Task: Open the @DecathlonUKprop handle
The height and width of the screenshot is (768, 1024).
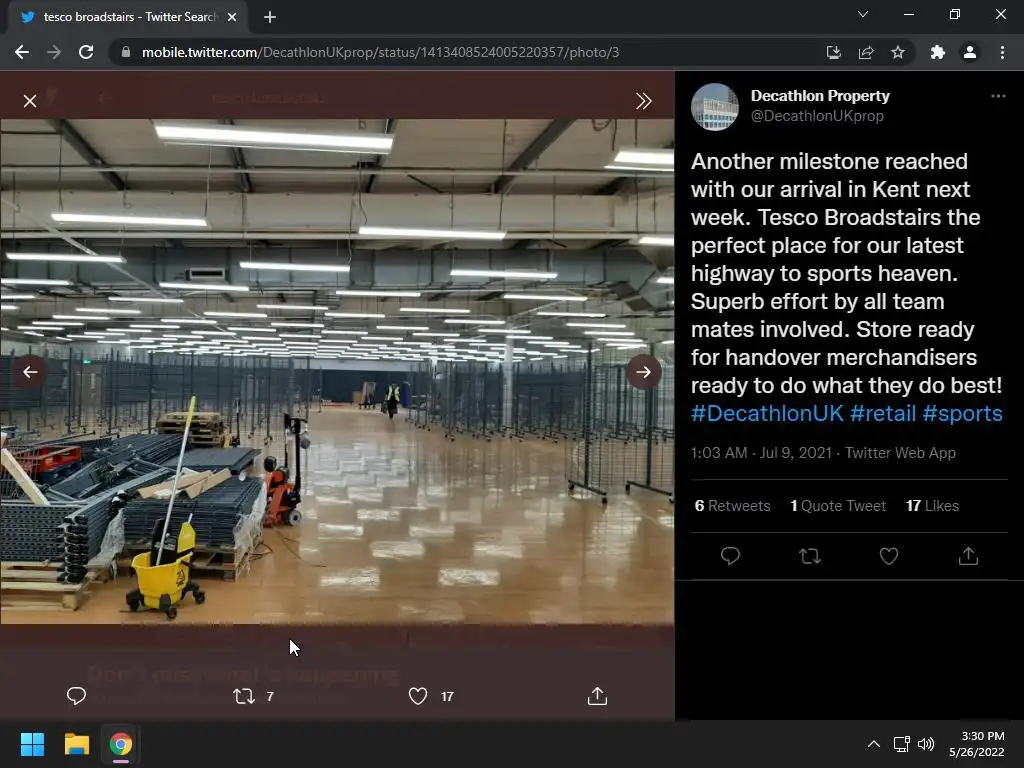Action: click(x=817, y=116)
